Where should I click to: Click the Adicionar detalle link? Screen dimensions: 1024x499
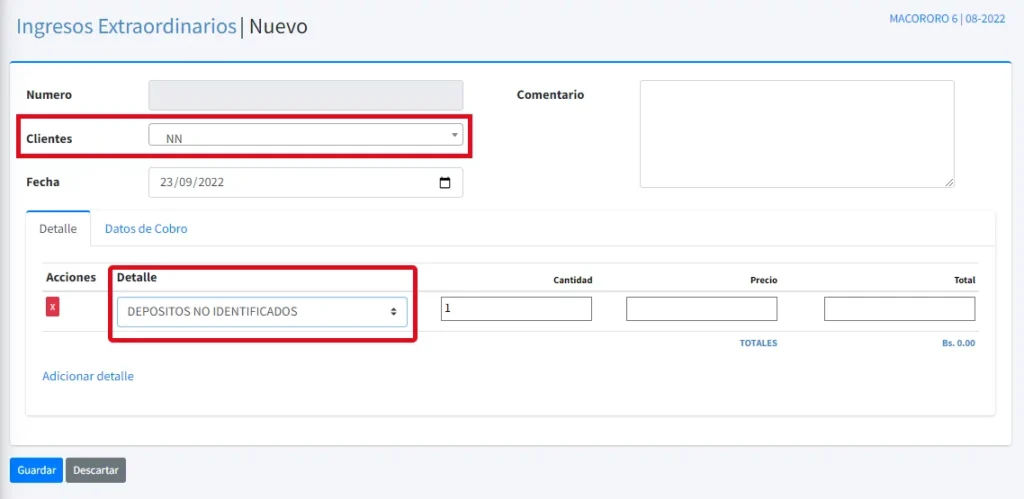(x=88, y=376)
